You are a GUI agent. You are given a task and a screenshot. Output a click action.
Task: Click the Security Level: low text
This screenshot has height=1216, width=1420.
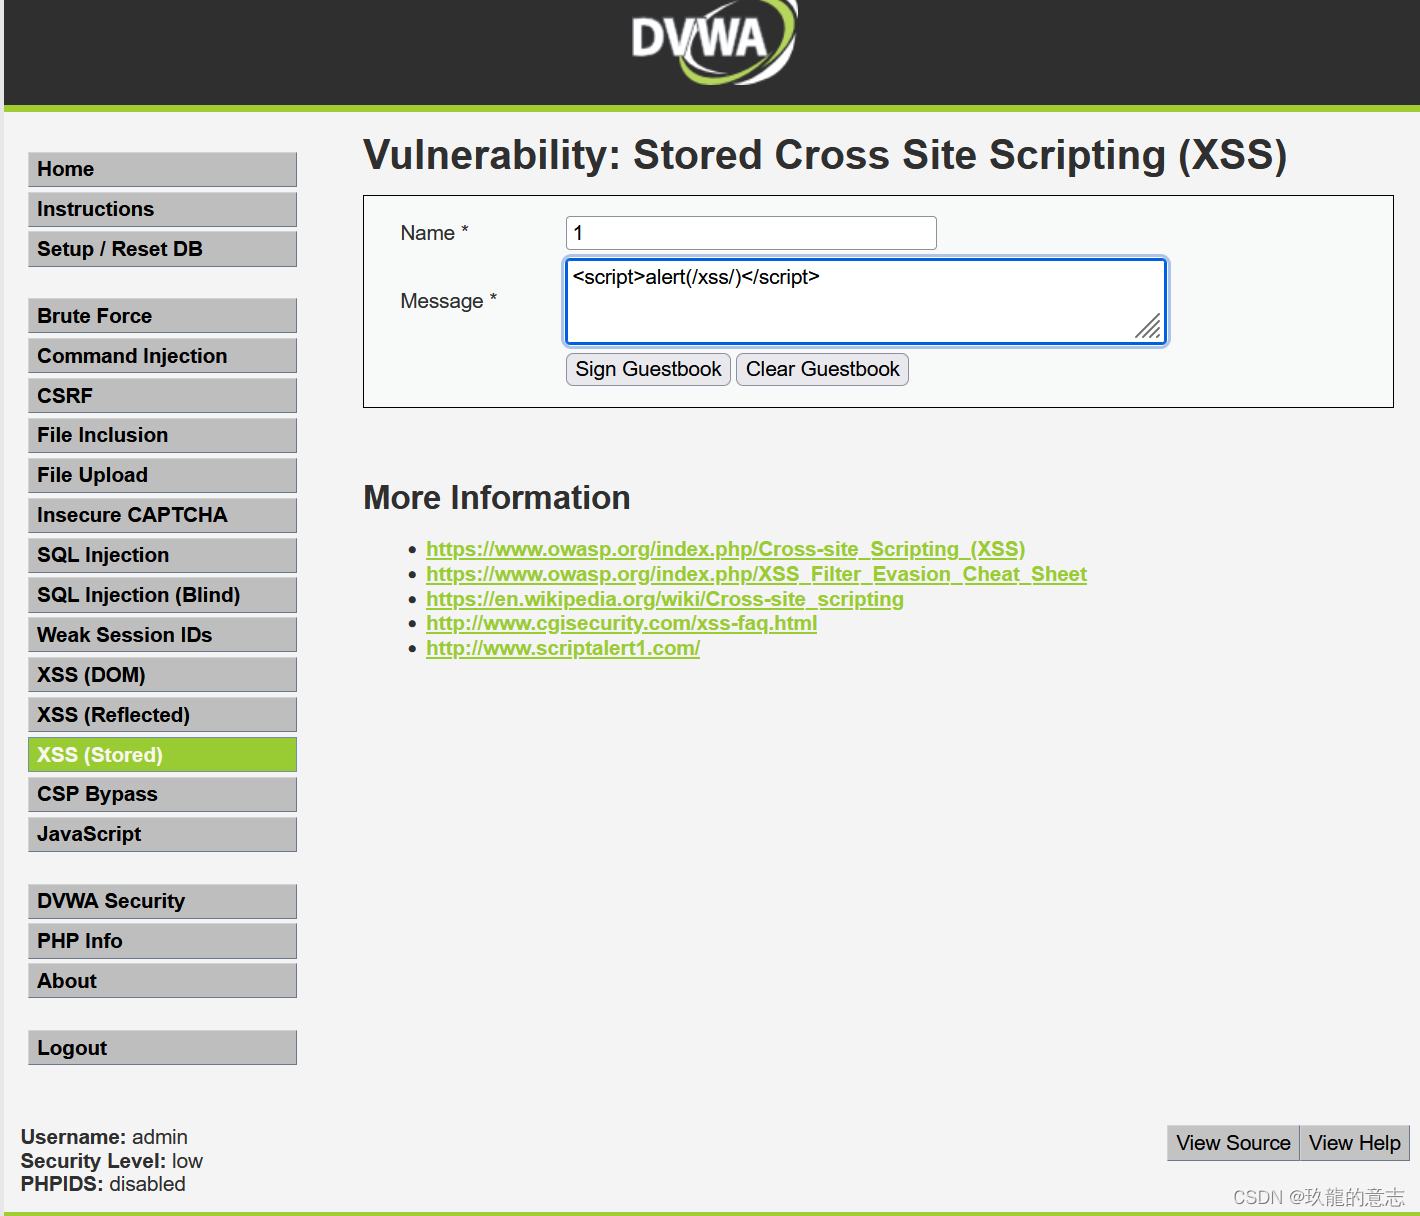coord(111,1161)
